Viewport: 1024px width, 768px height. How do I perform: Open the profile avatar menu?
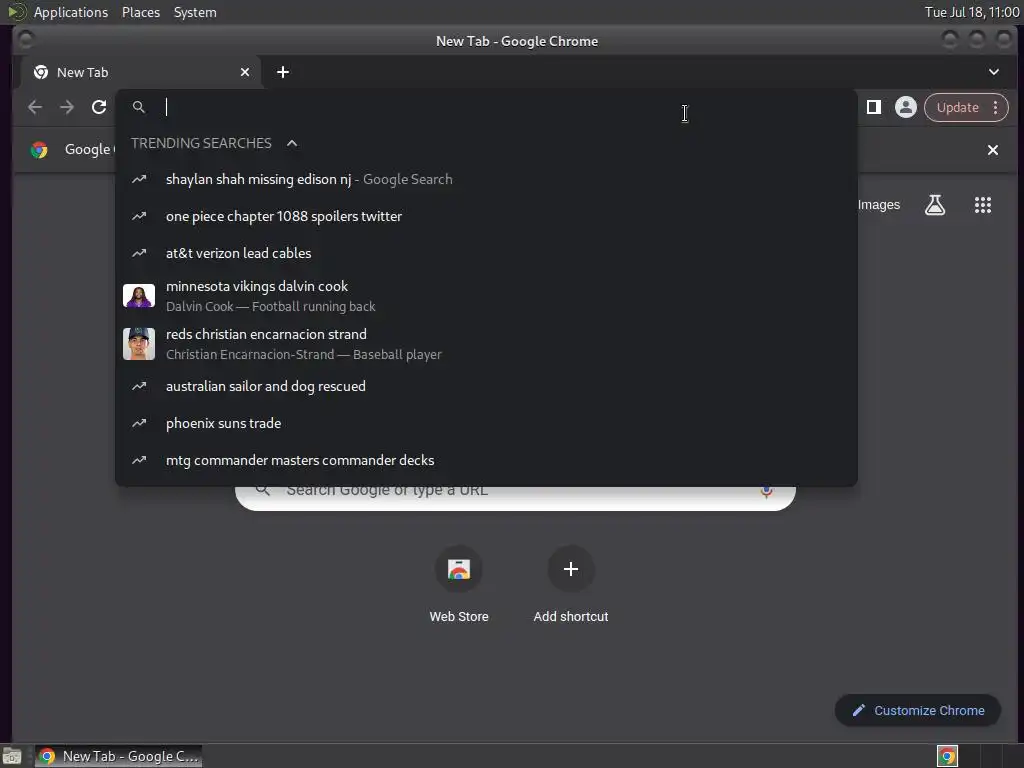tap(906, 107)
